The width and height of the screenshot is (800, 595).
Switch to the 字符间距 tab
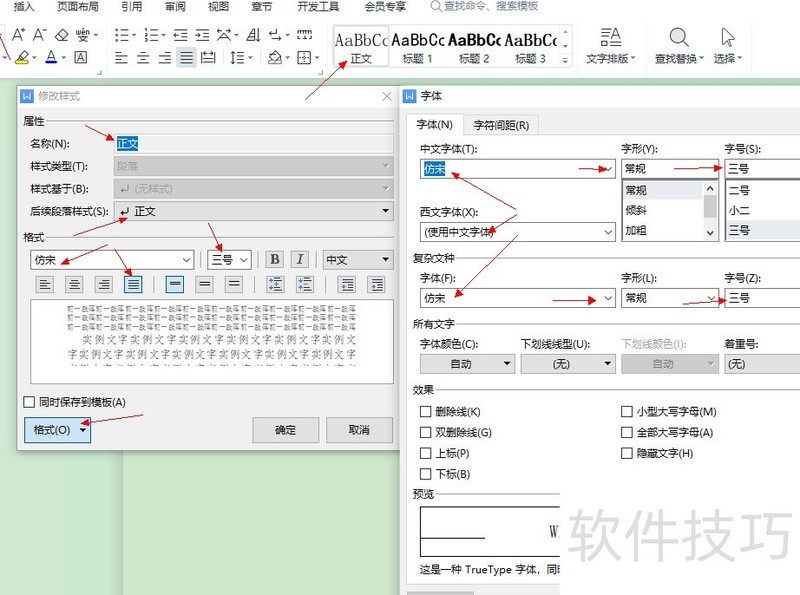click(501, 125)
